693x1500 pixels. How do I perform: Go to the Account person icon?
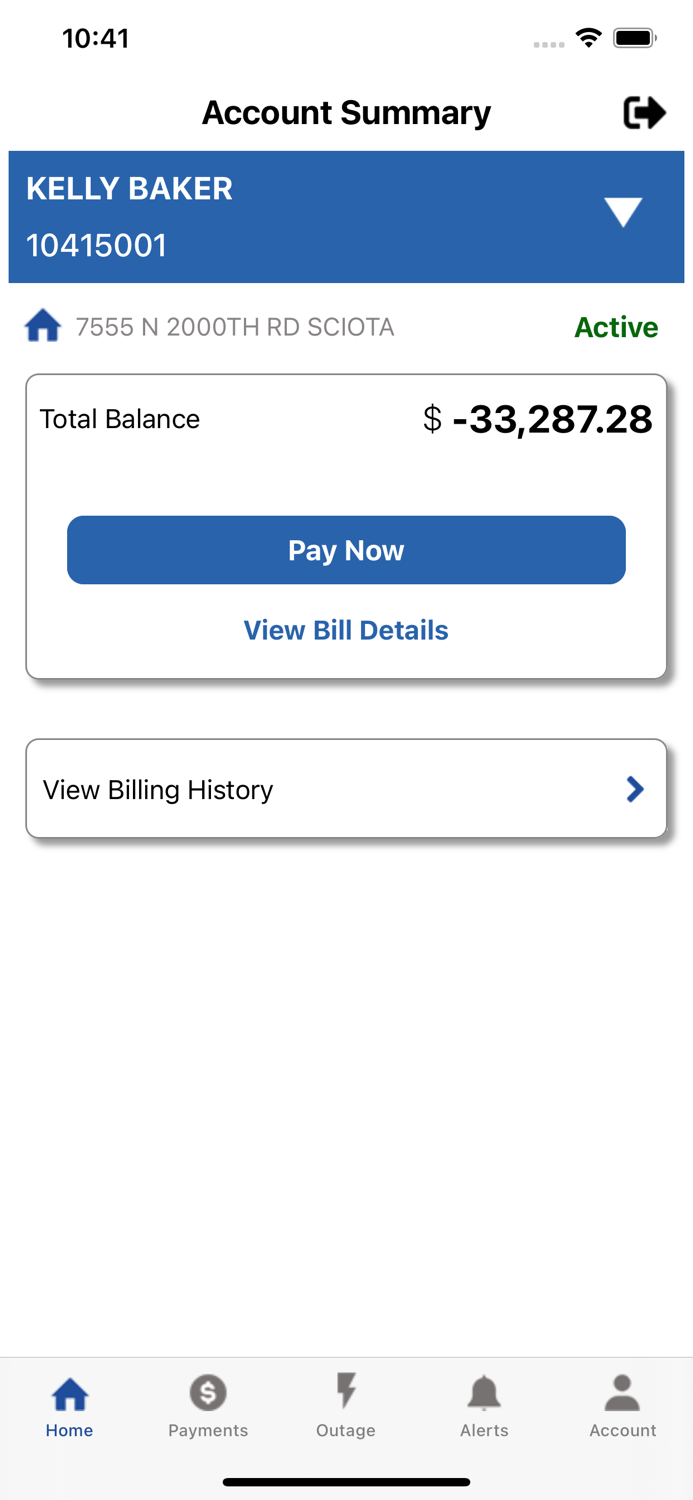click(x=622, y=1392)
